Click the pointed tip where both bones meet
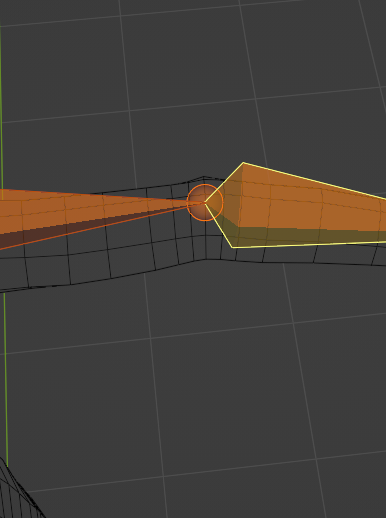This screenshot has width=386, height=518. pyautogui.click(x=205, y=202)
